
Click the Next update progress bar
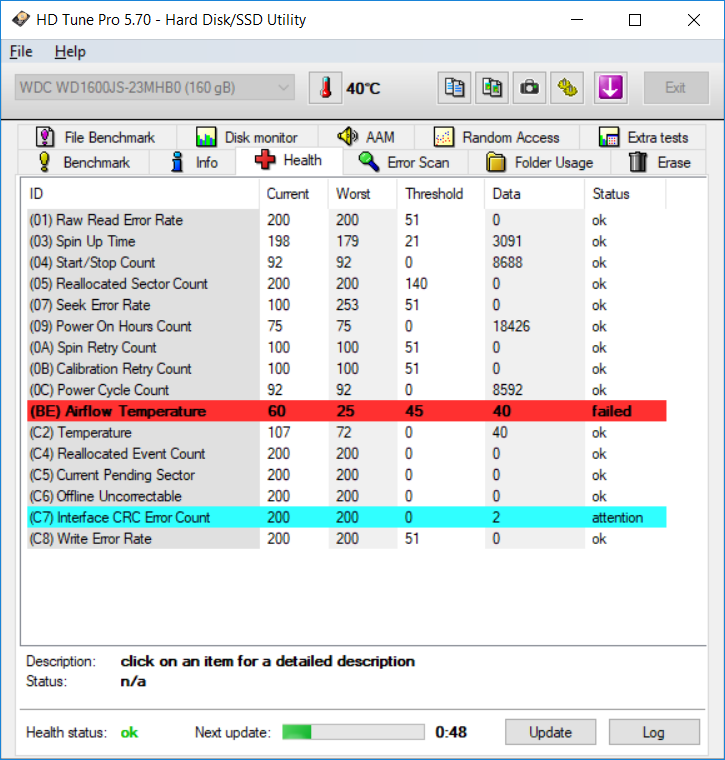point(353,732)
